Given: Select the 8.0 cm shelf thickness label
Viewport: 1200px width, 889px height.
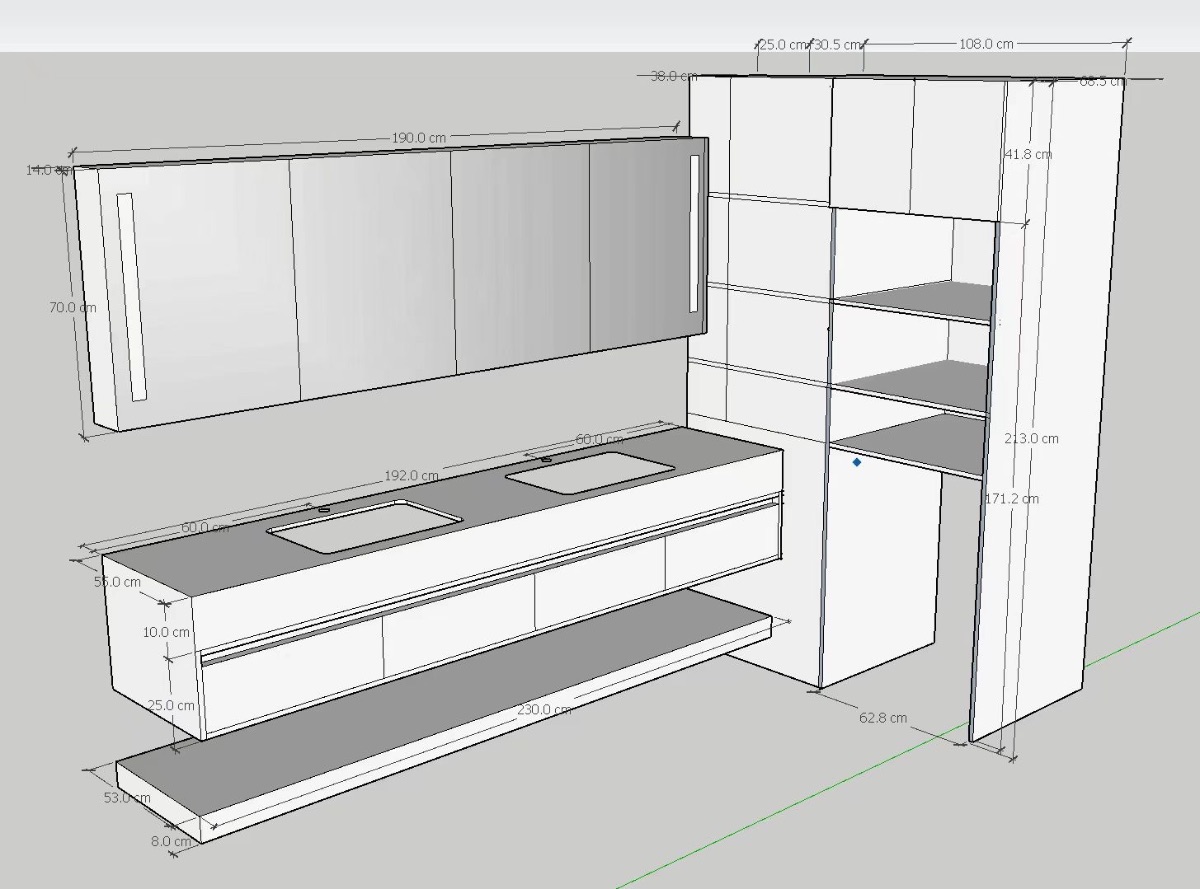Looking at the screenshot, I should pos(171,841).
